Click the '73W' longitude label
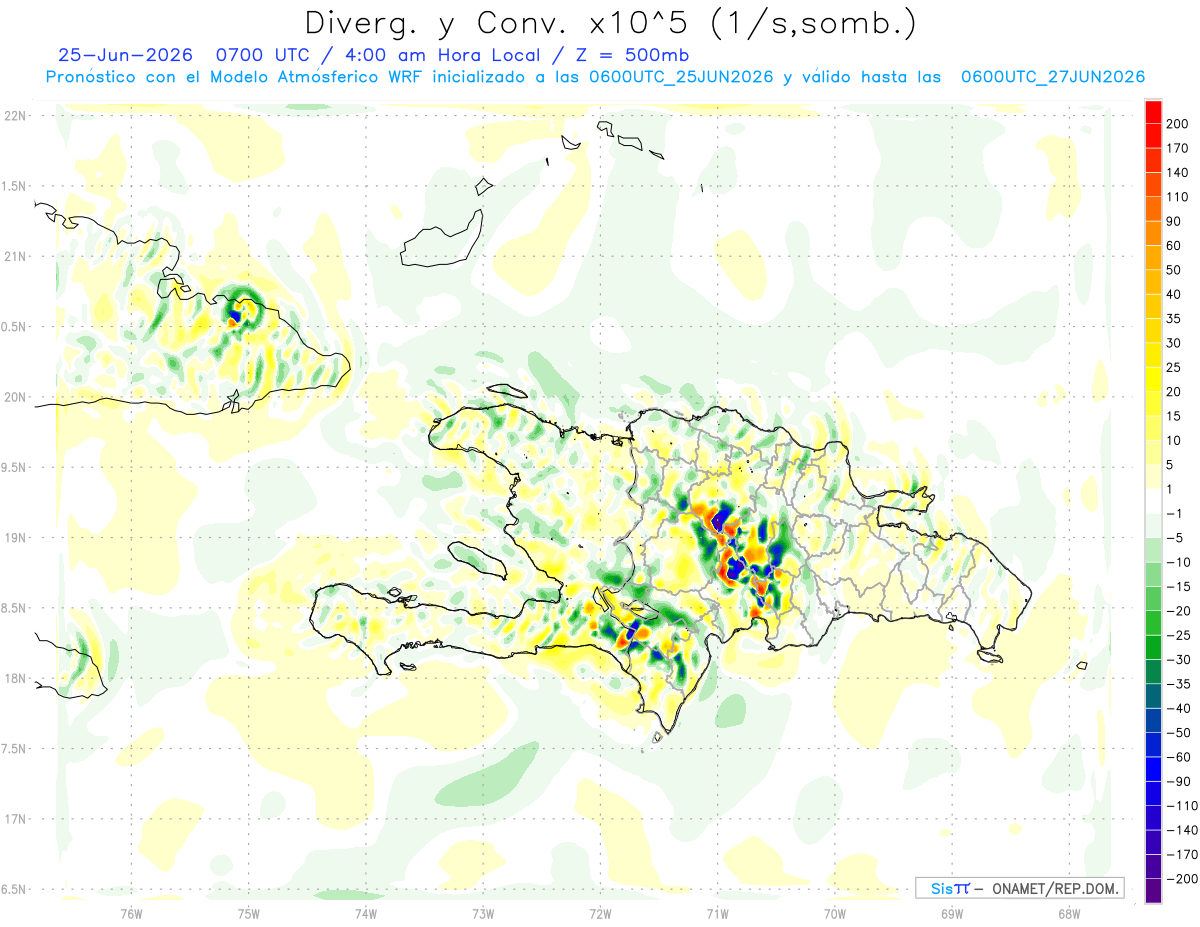 (x=483, y=913)
